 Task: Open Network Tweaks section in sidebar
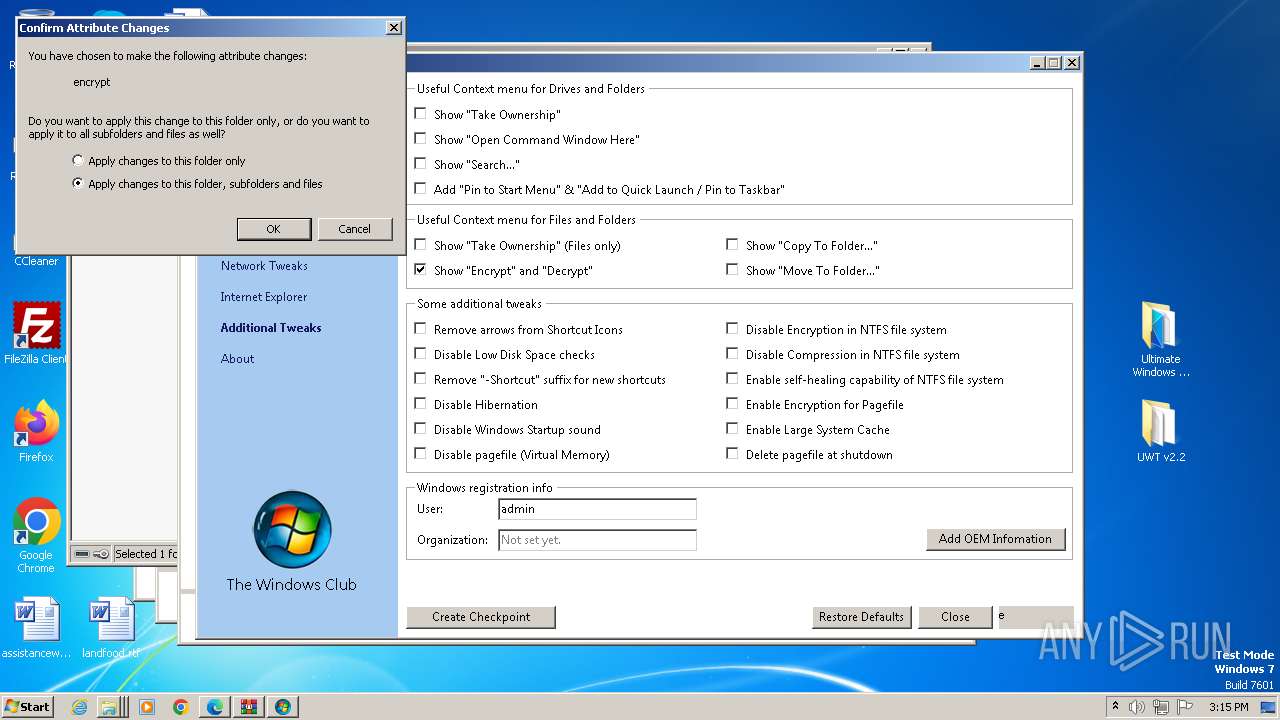264,266
